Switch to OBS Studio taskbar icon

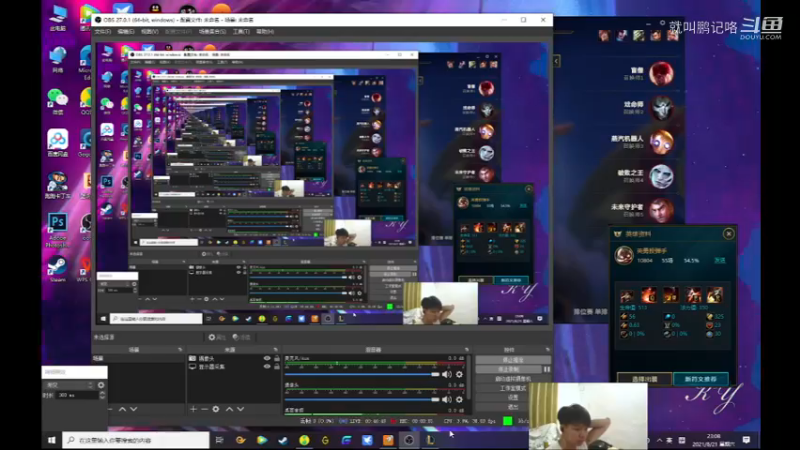click(x=409, y=440)
